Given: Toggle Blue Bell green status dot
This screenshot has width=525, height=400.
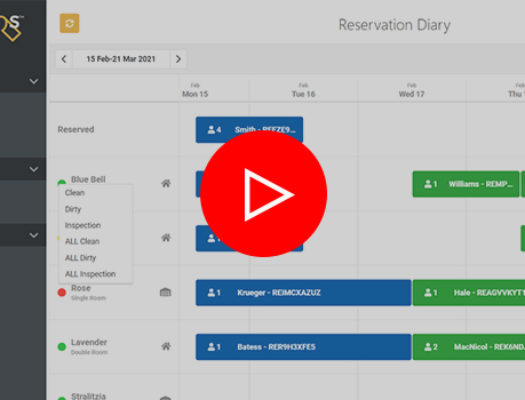Looking at the screenshot, I should (62, 183).
